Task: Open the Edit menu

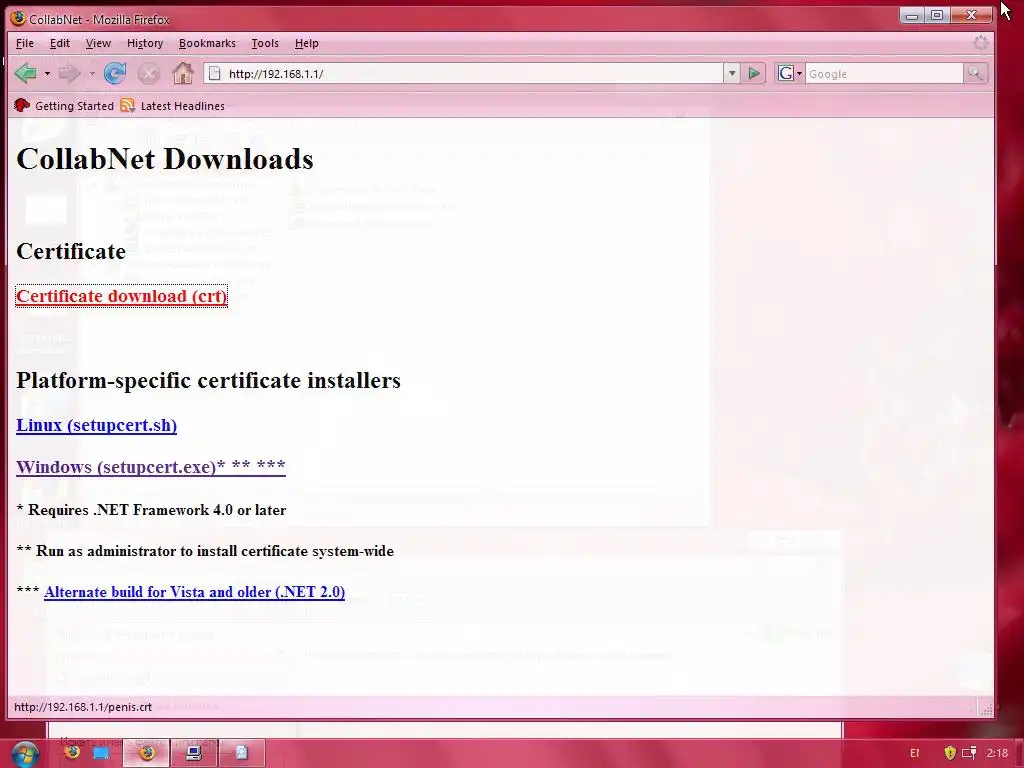Action: click(59, 43)
